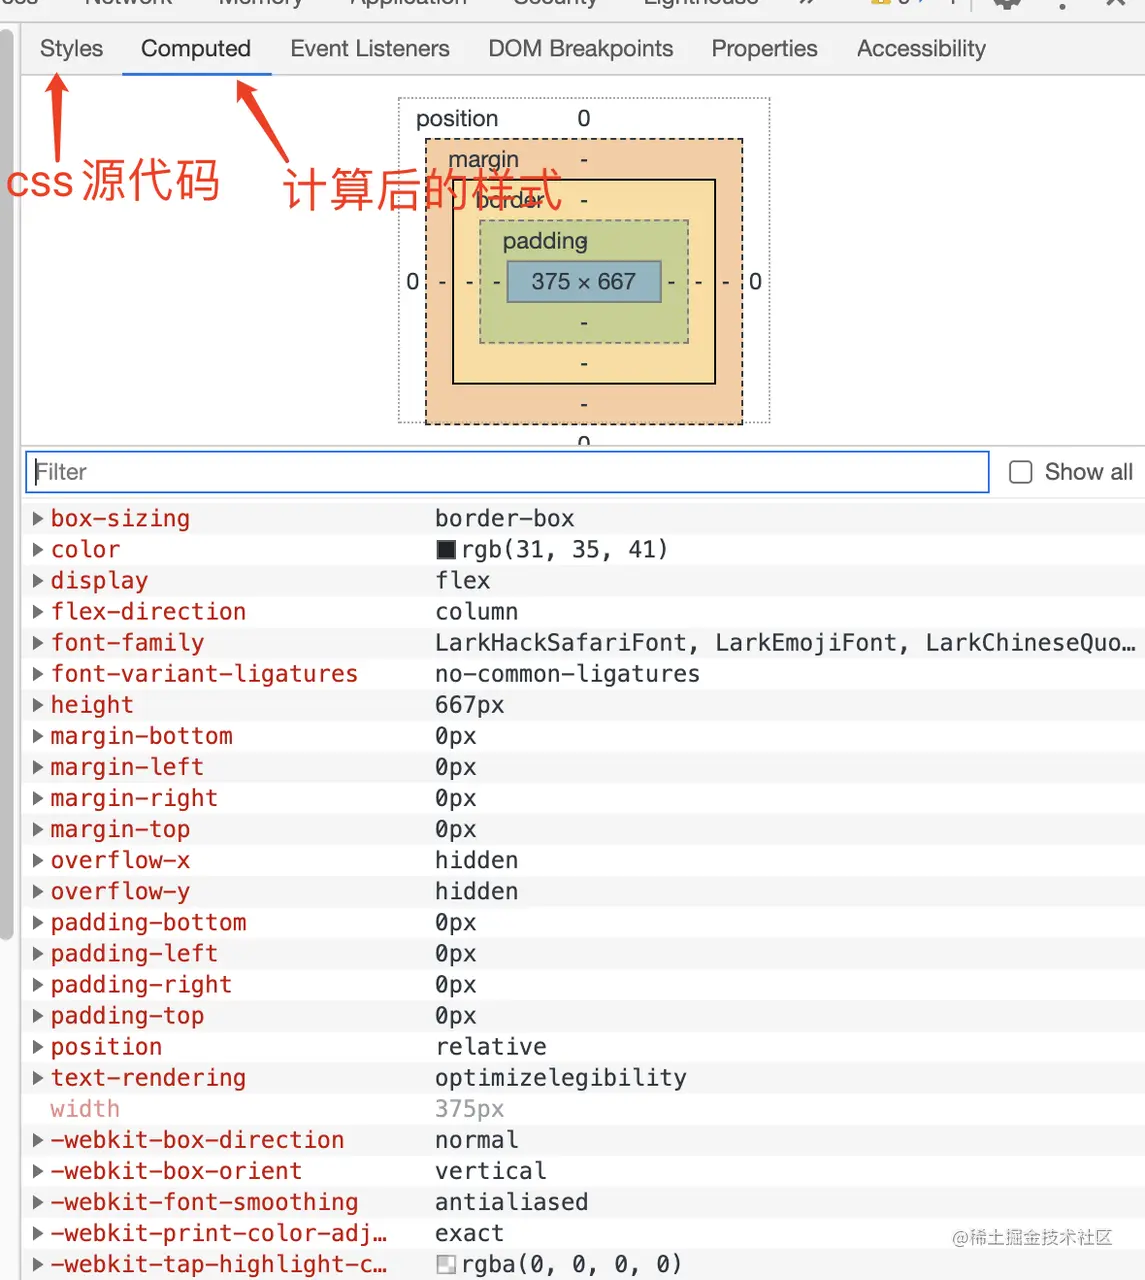Click the 'normal' value

tap(477, 1140)
